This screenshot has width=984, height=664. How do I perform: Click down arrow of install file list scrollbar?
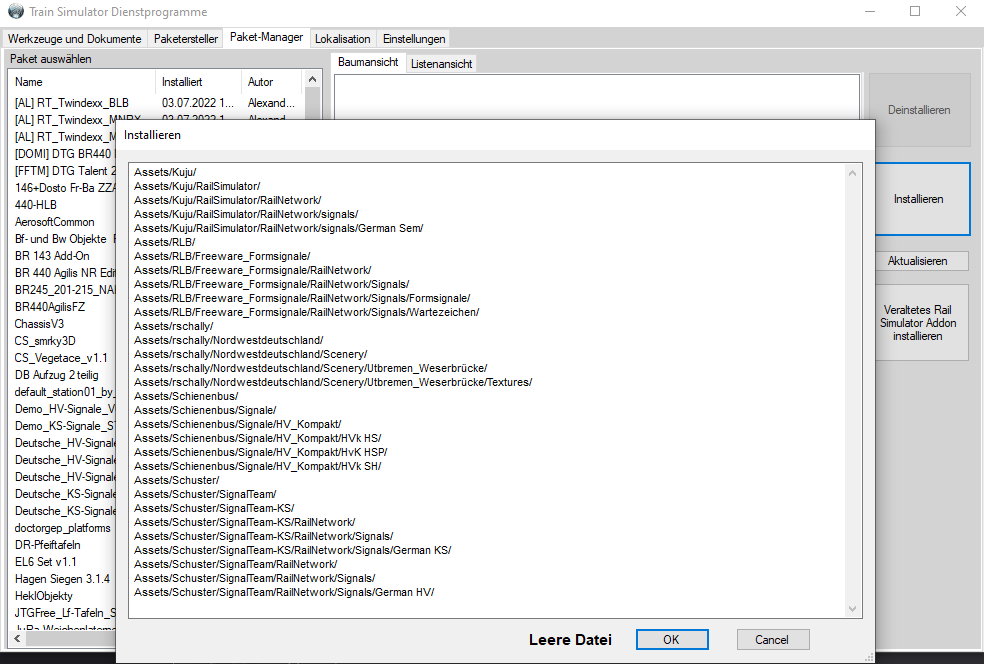point(852,608)
